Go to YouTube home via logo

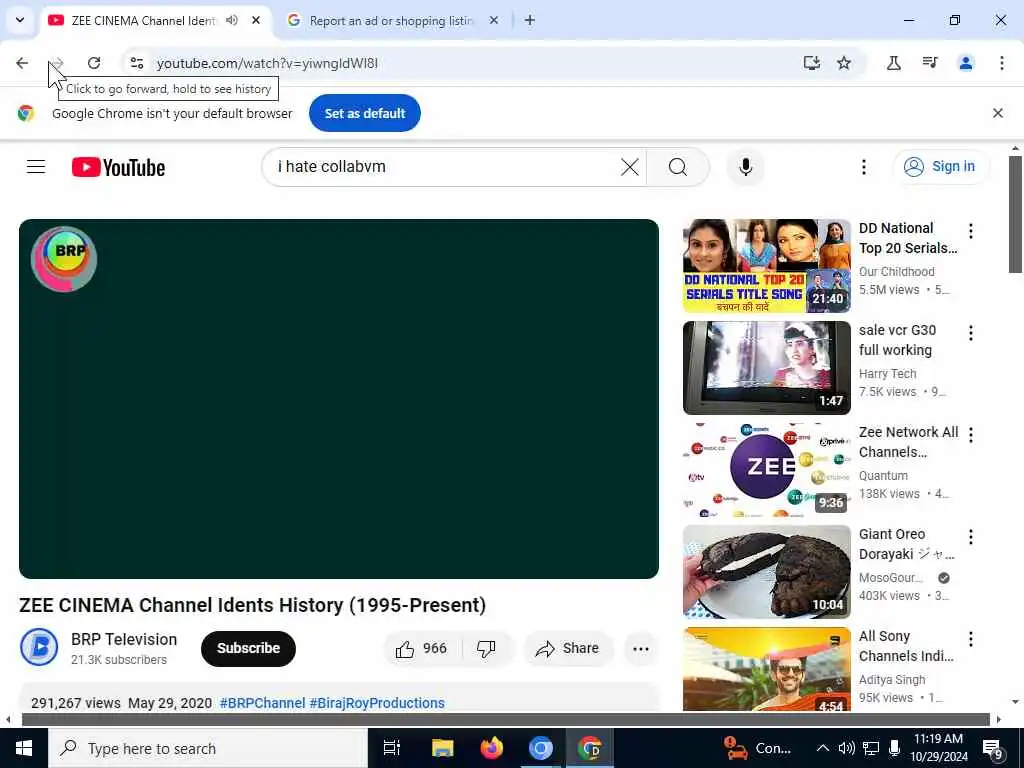pyautogui.click(x=118, y=167)
